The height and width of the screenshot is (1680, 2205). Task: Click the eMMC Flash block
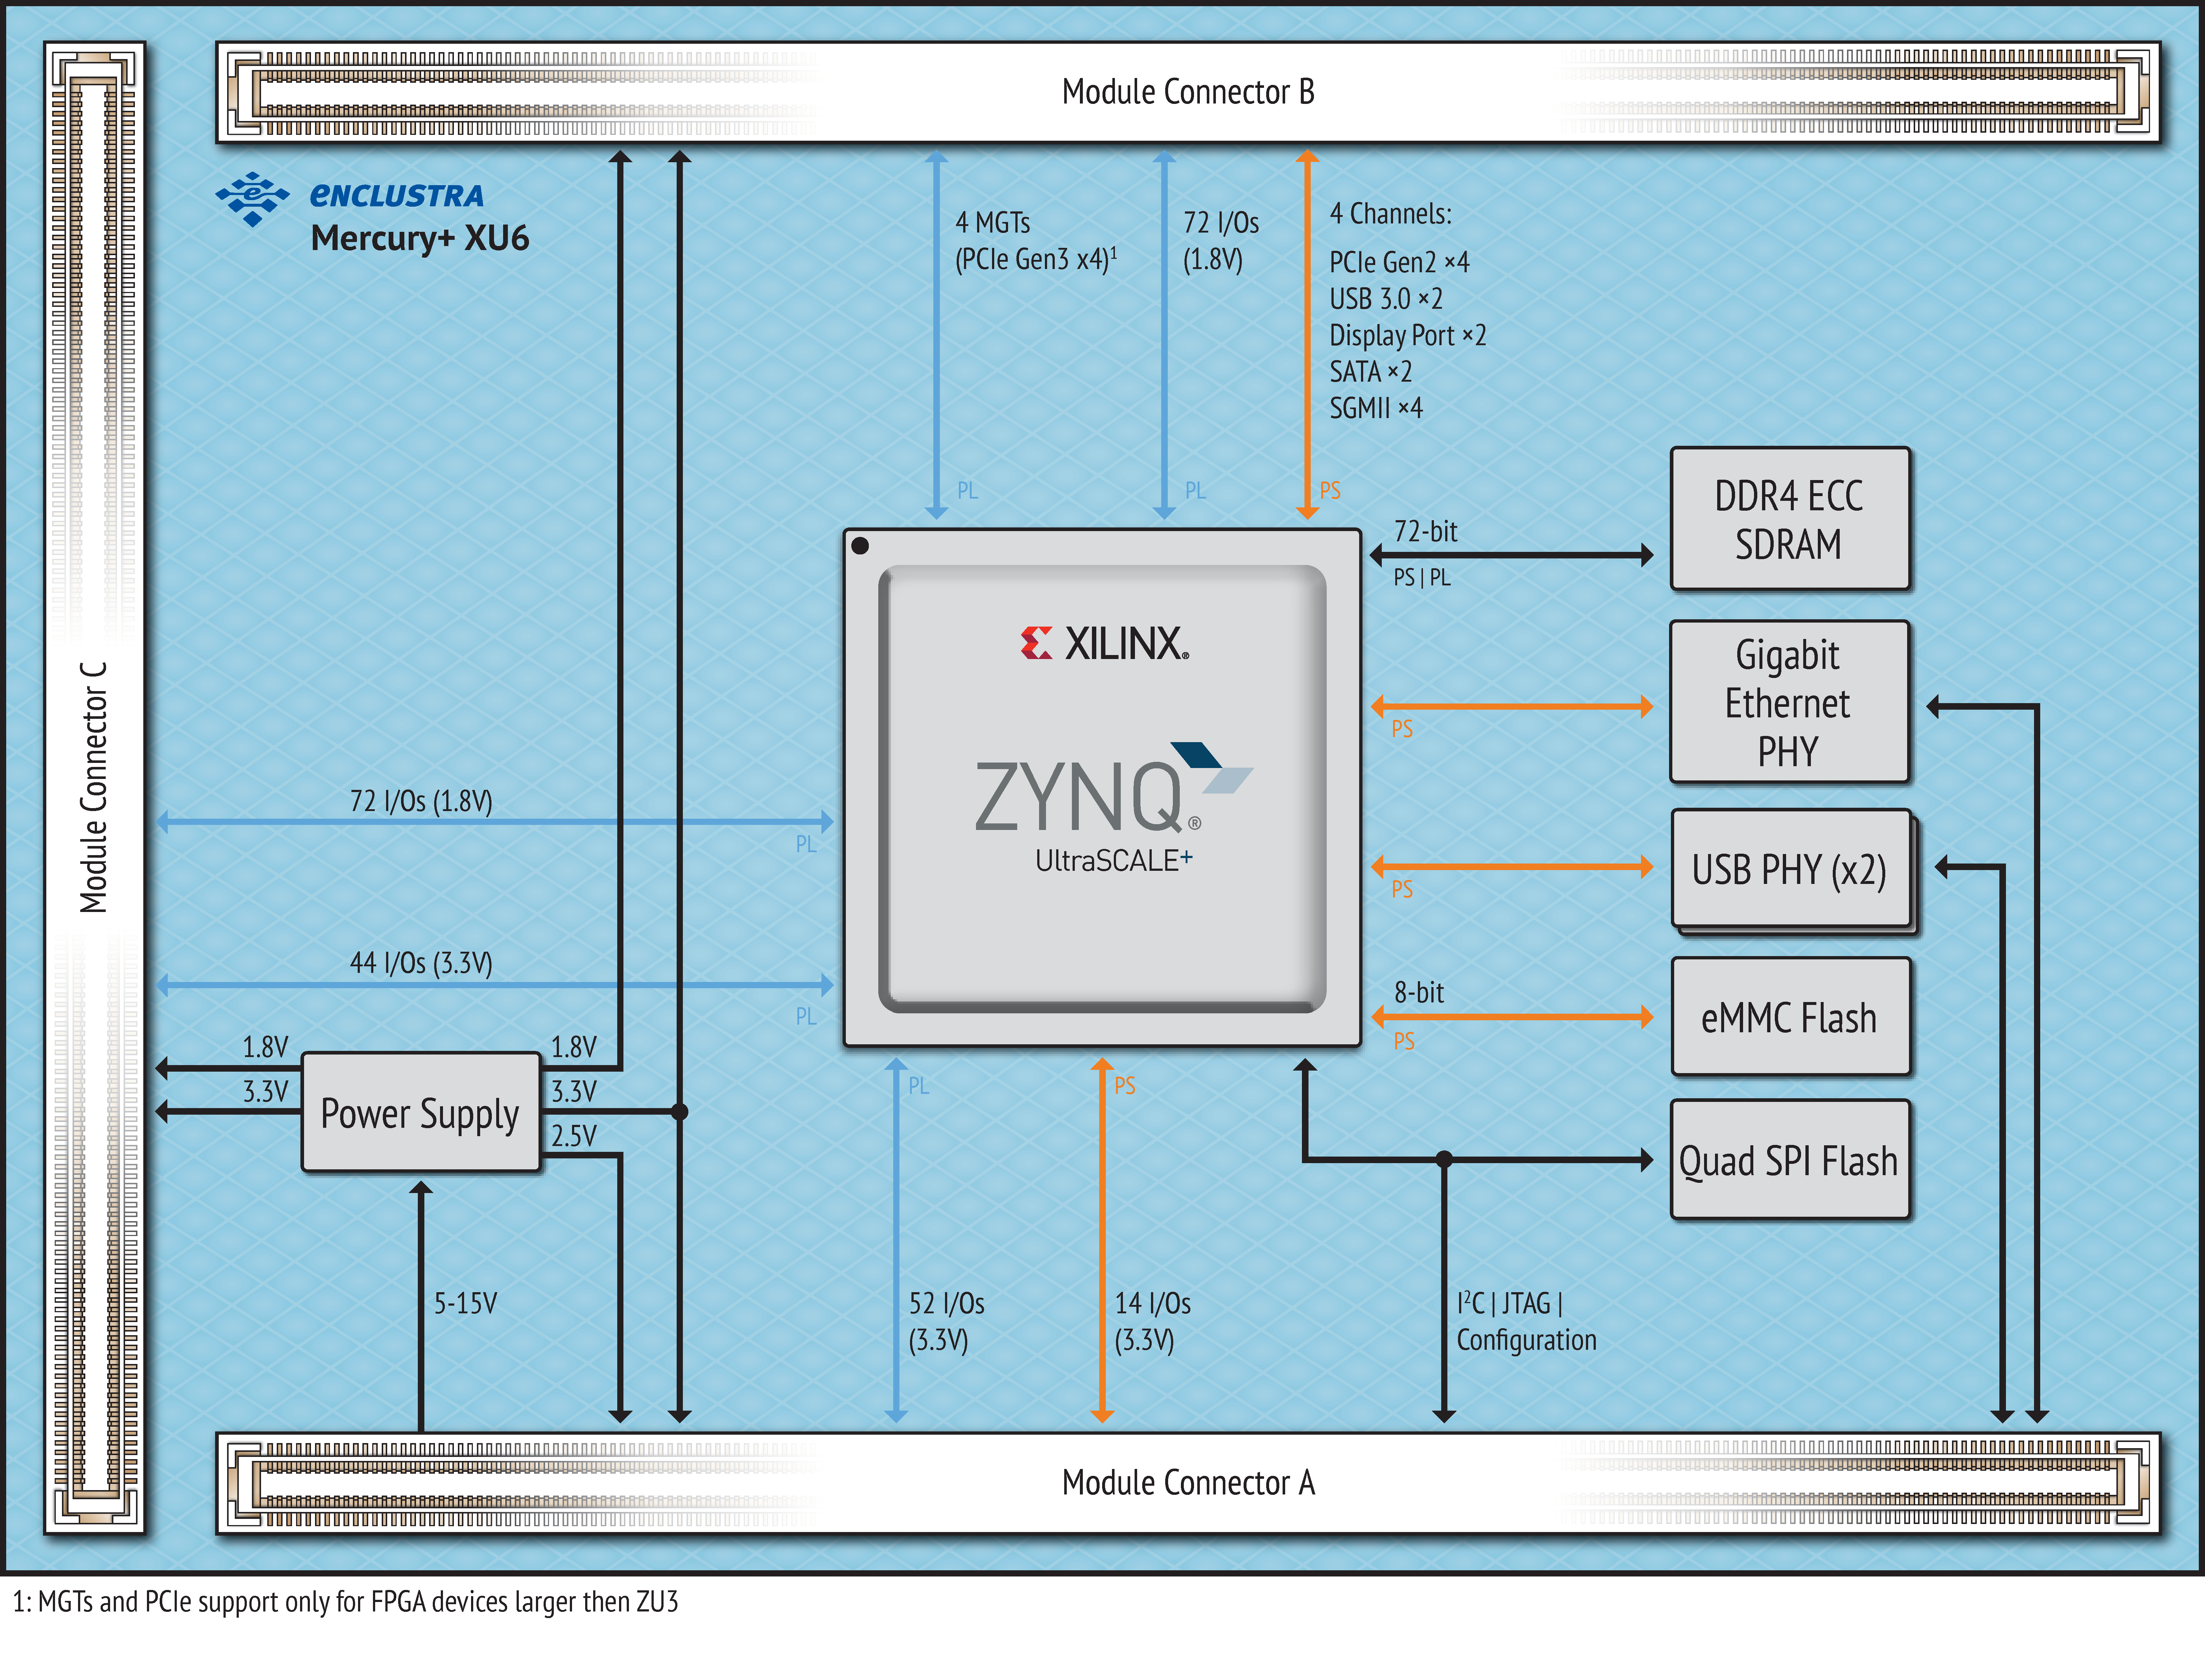pyautogui.click(x=1789, y=1017)
